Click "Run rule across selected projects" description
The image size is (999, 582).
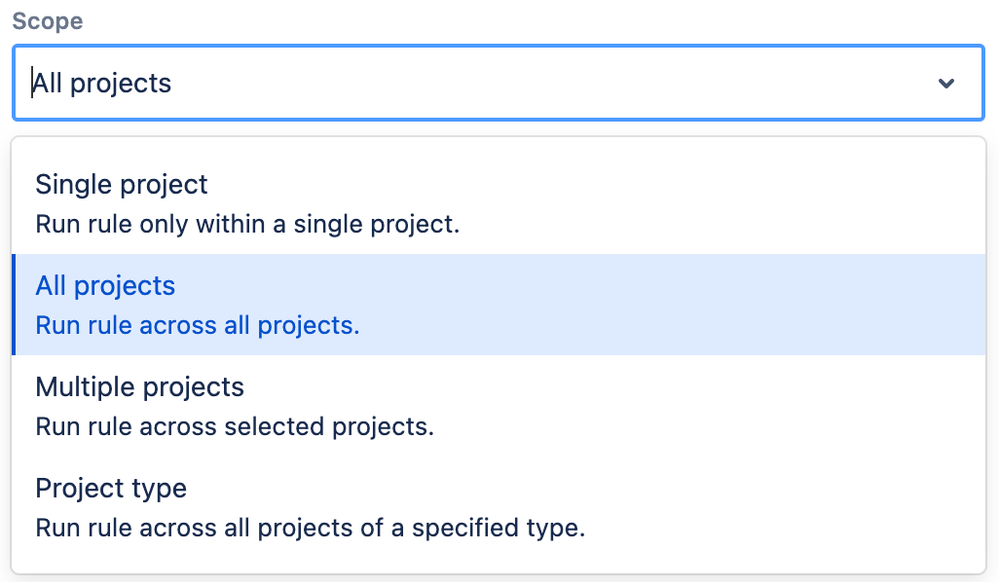(x=234, y=427)
